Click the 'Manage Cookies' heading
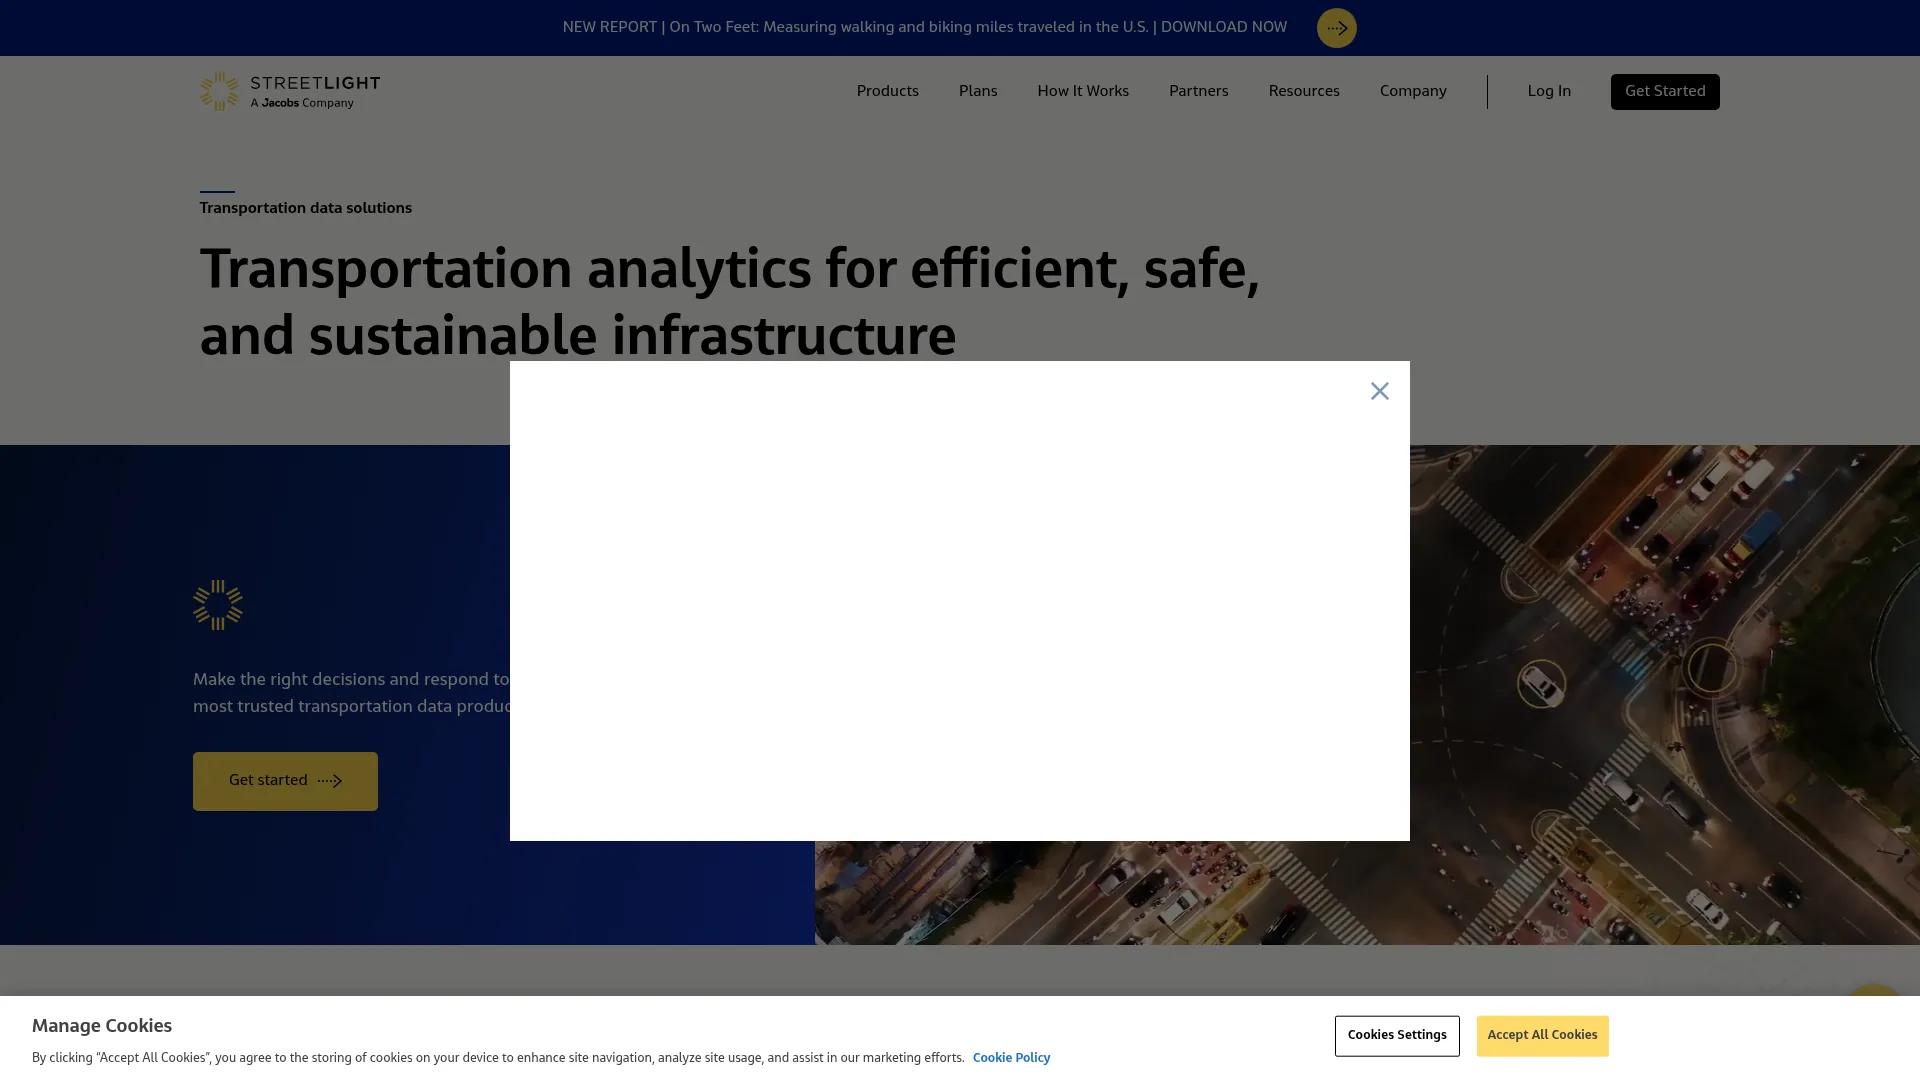This screenshot has width=1920, height=1080. [102, 1026]
